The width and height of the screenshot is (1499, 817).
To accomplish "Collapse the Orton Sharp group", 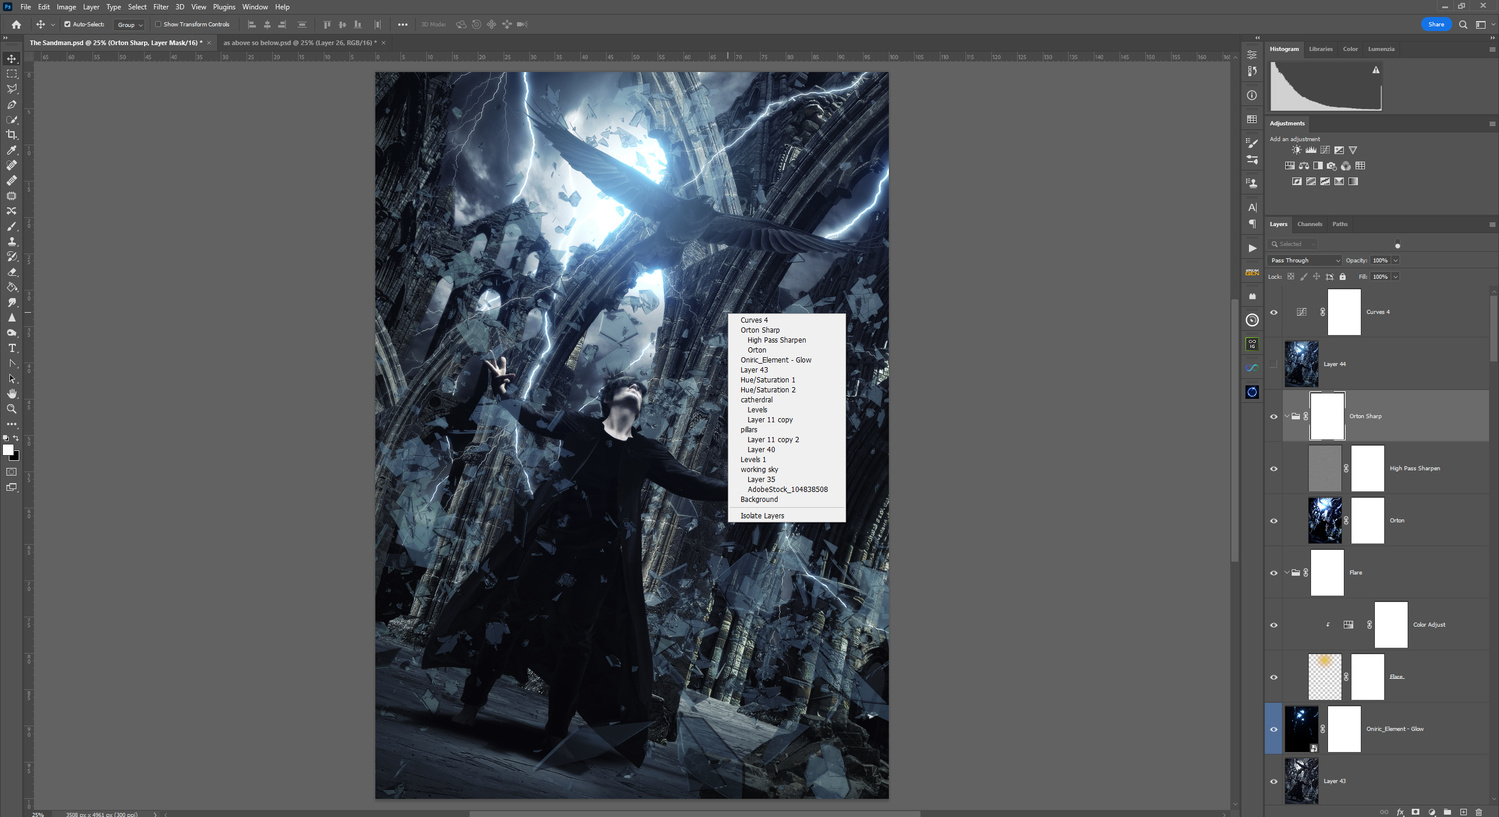I will (1287, 416).
